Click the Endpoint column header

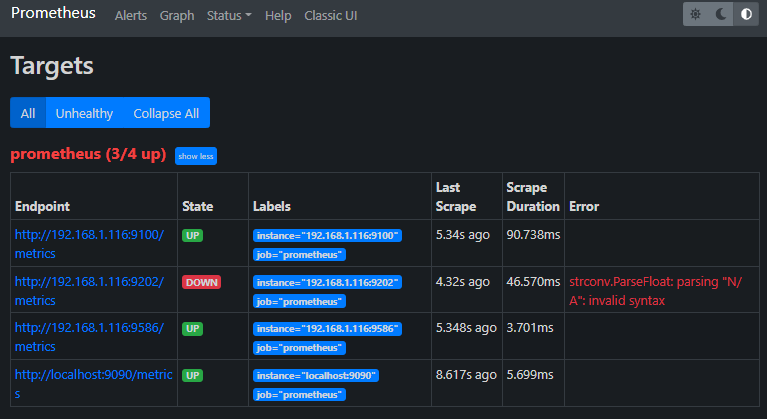(x=43, y=206)
